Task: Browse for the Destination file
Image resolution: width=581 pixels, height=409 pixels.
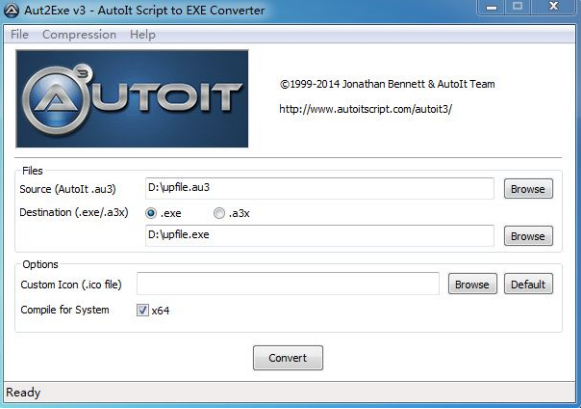Action: point(528,236)
